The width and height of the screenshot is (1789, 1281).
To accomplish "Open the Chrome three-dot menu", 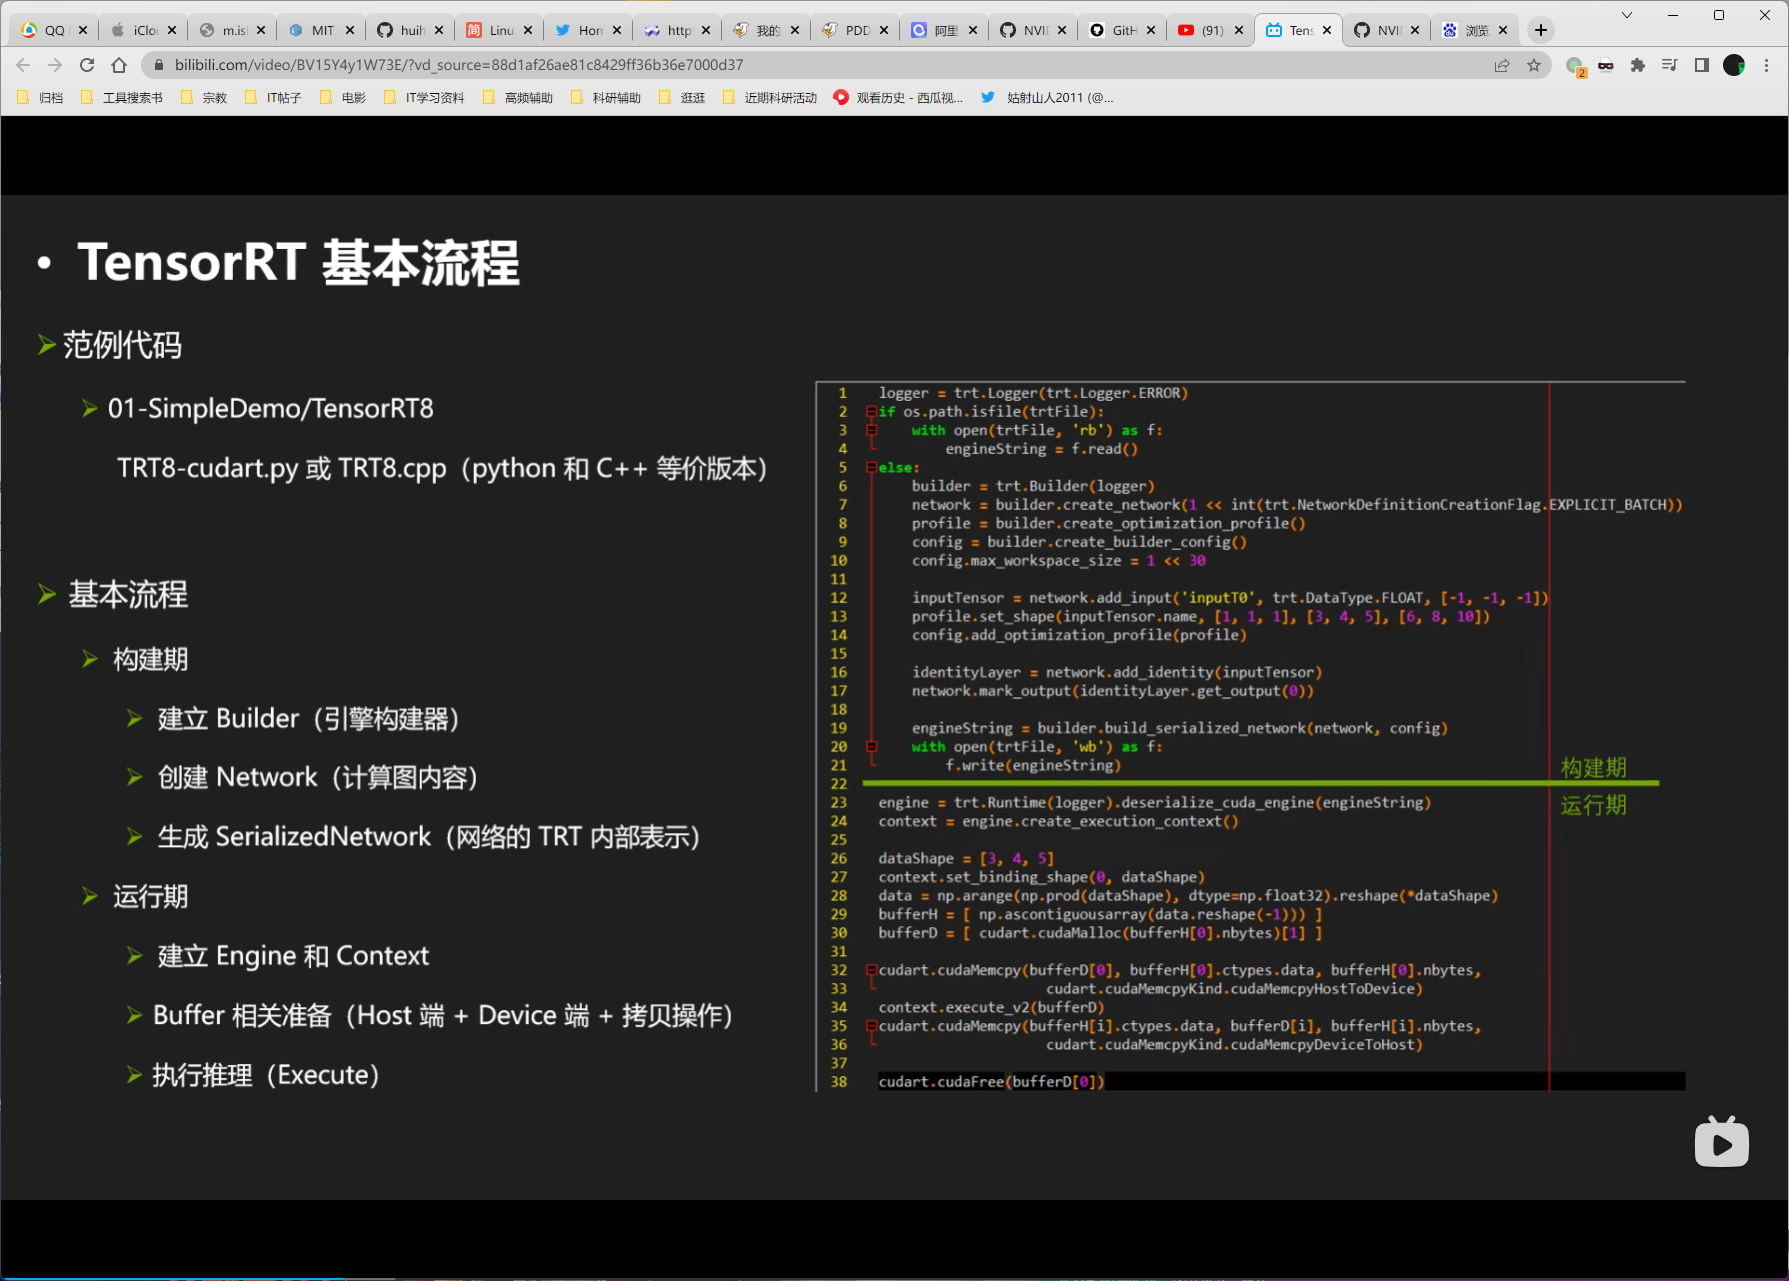I will (1766, 65).
